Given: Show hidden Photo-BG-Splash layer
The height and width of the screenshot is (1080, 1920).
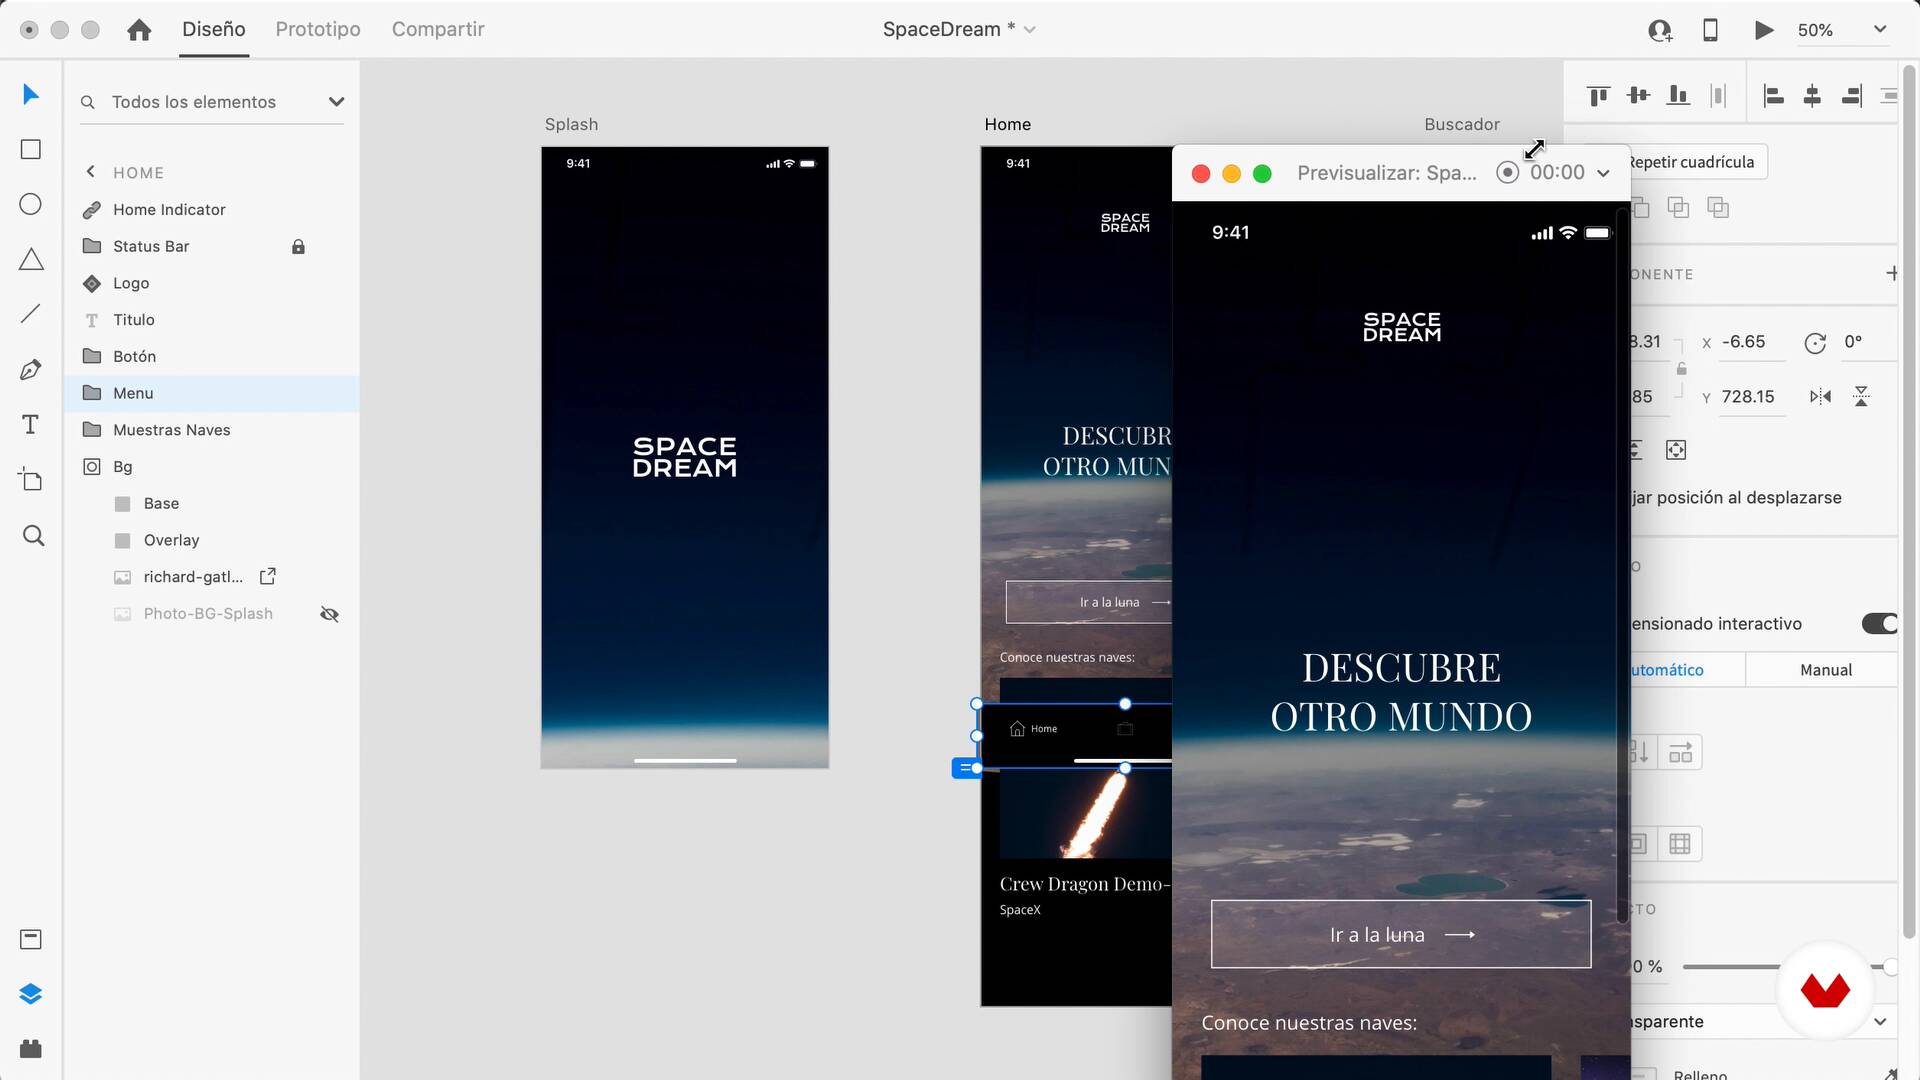Looking at the screenshot, I should click(x=329, y=614).
